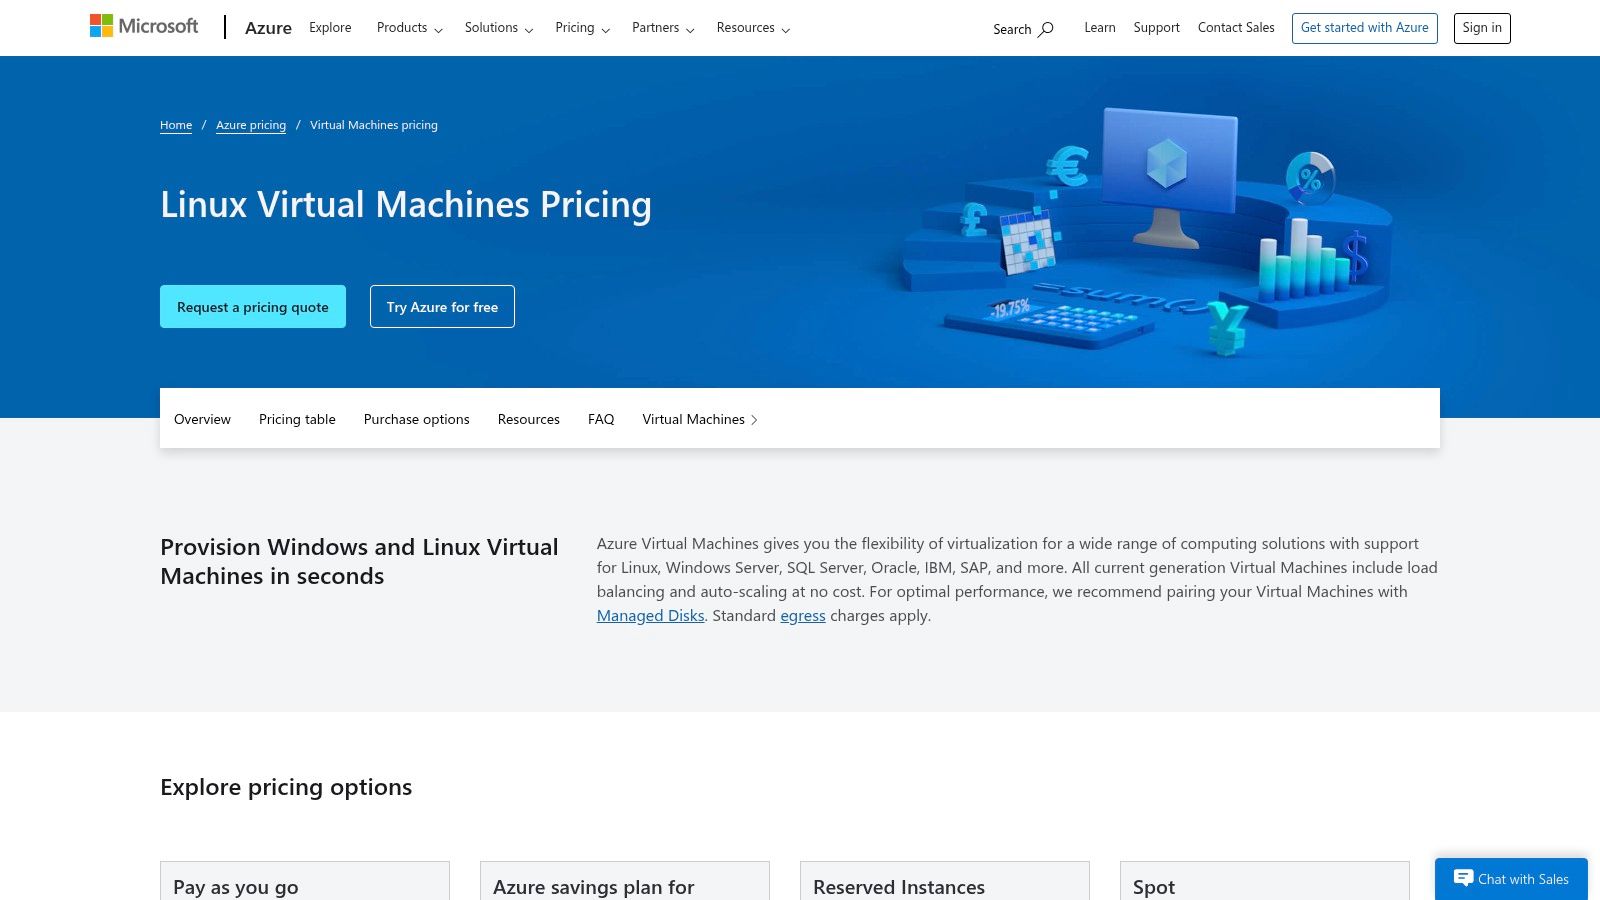The image size is (1600, 900).
Task: Click the egress link
Action: tap(802, 615)
